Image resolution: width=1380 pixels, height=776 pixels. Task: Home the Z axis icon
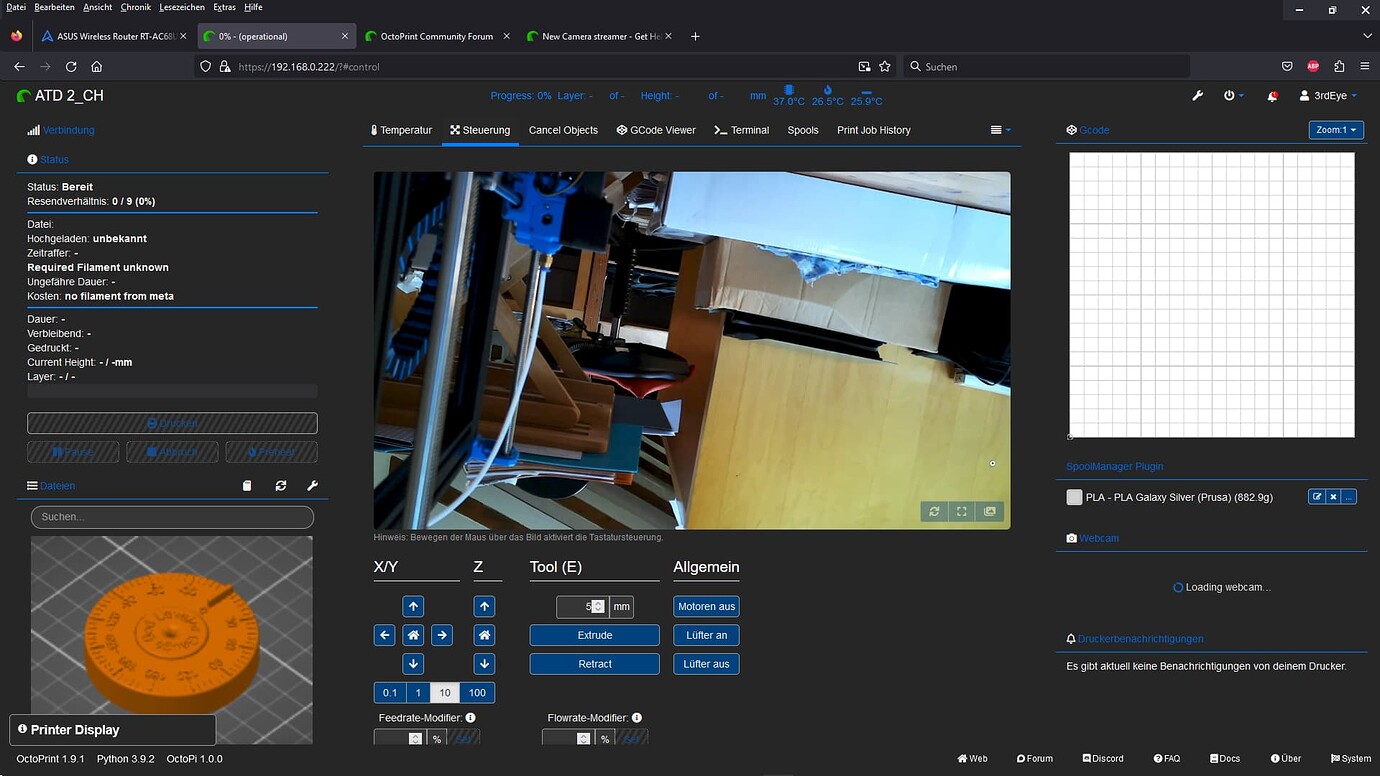pos(484,634)
